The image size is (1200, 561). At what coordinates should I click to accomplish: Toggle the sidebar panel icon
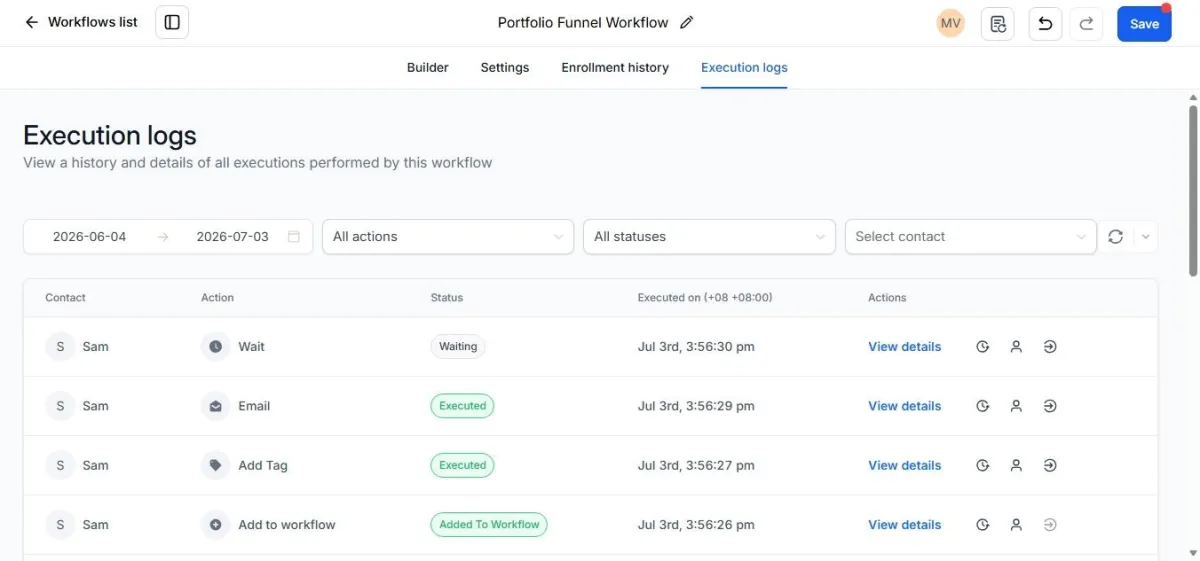pyautogui.click(x=172, y=22)
